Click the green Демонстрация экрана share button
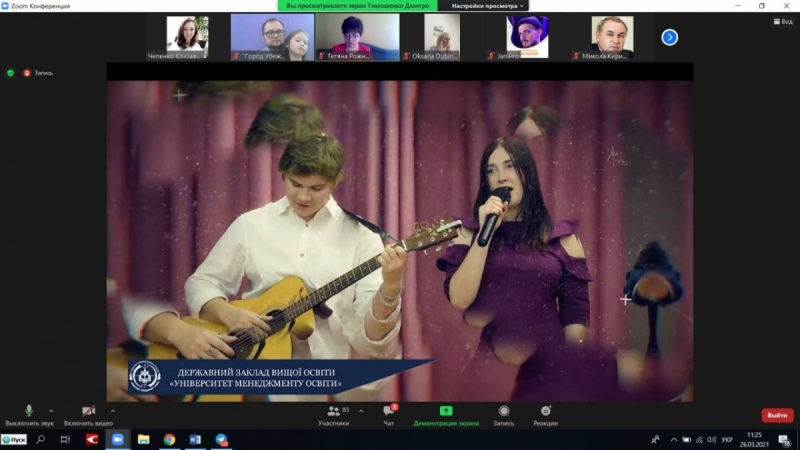Screen dimensions: 800x450 446,415
